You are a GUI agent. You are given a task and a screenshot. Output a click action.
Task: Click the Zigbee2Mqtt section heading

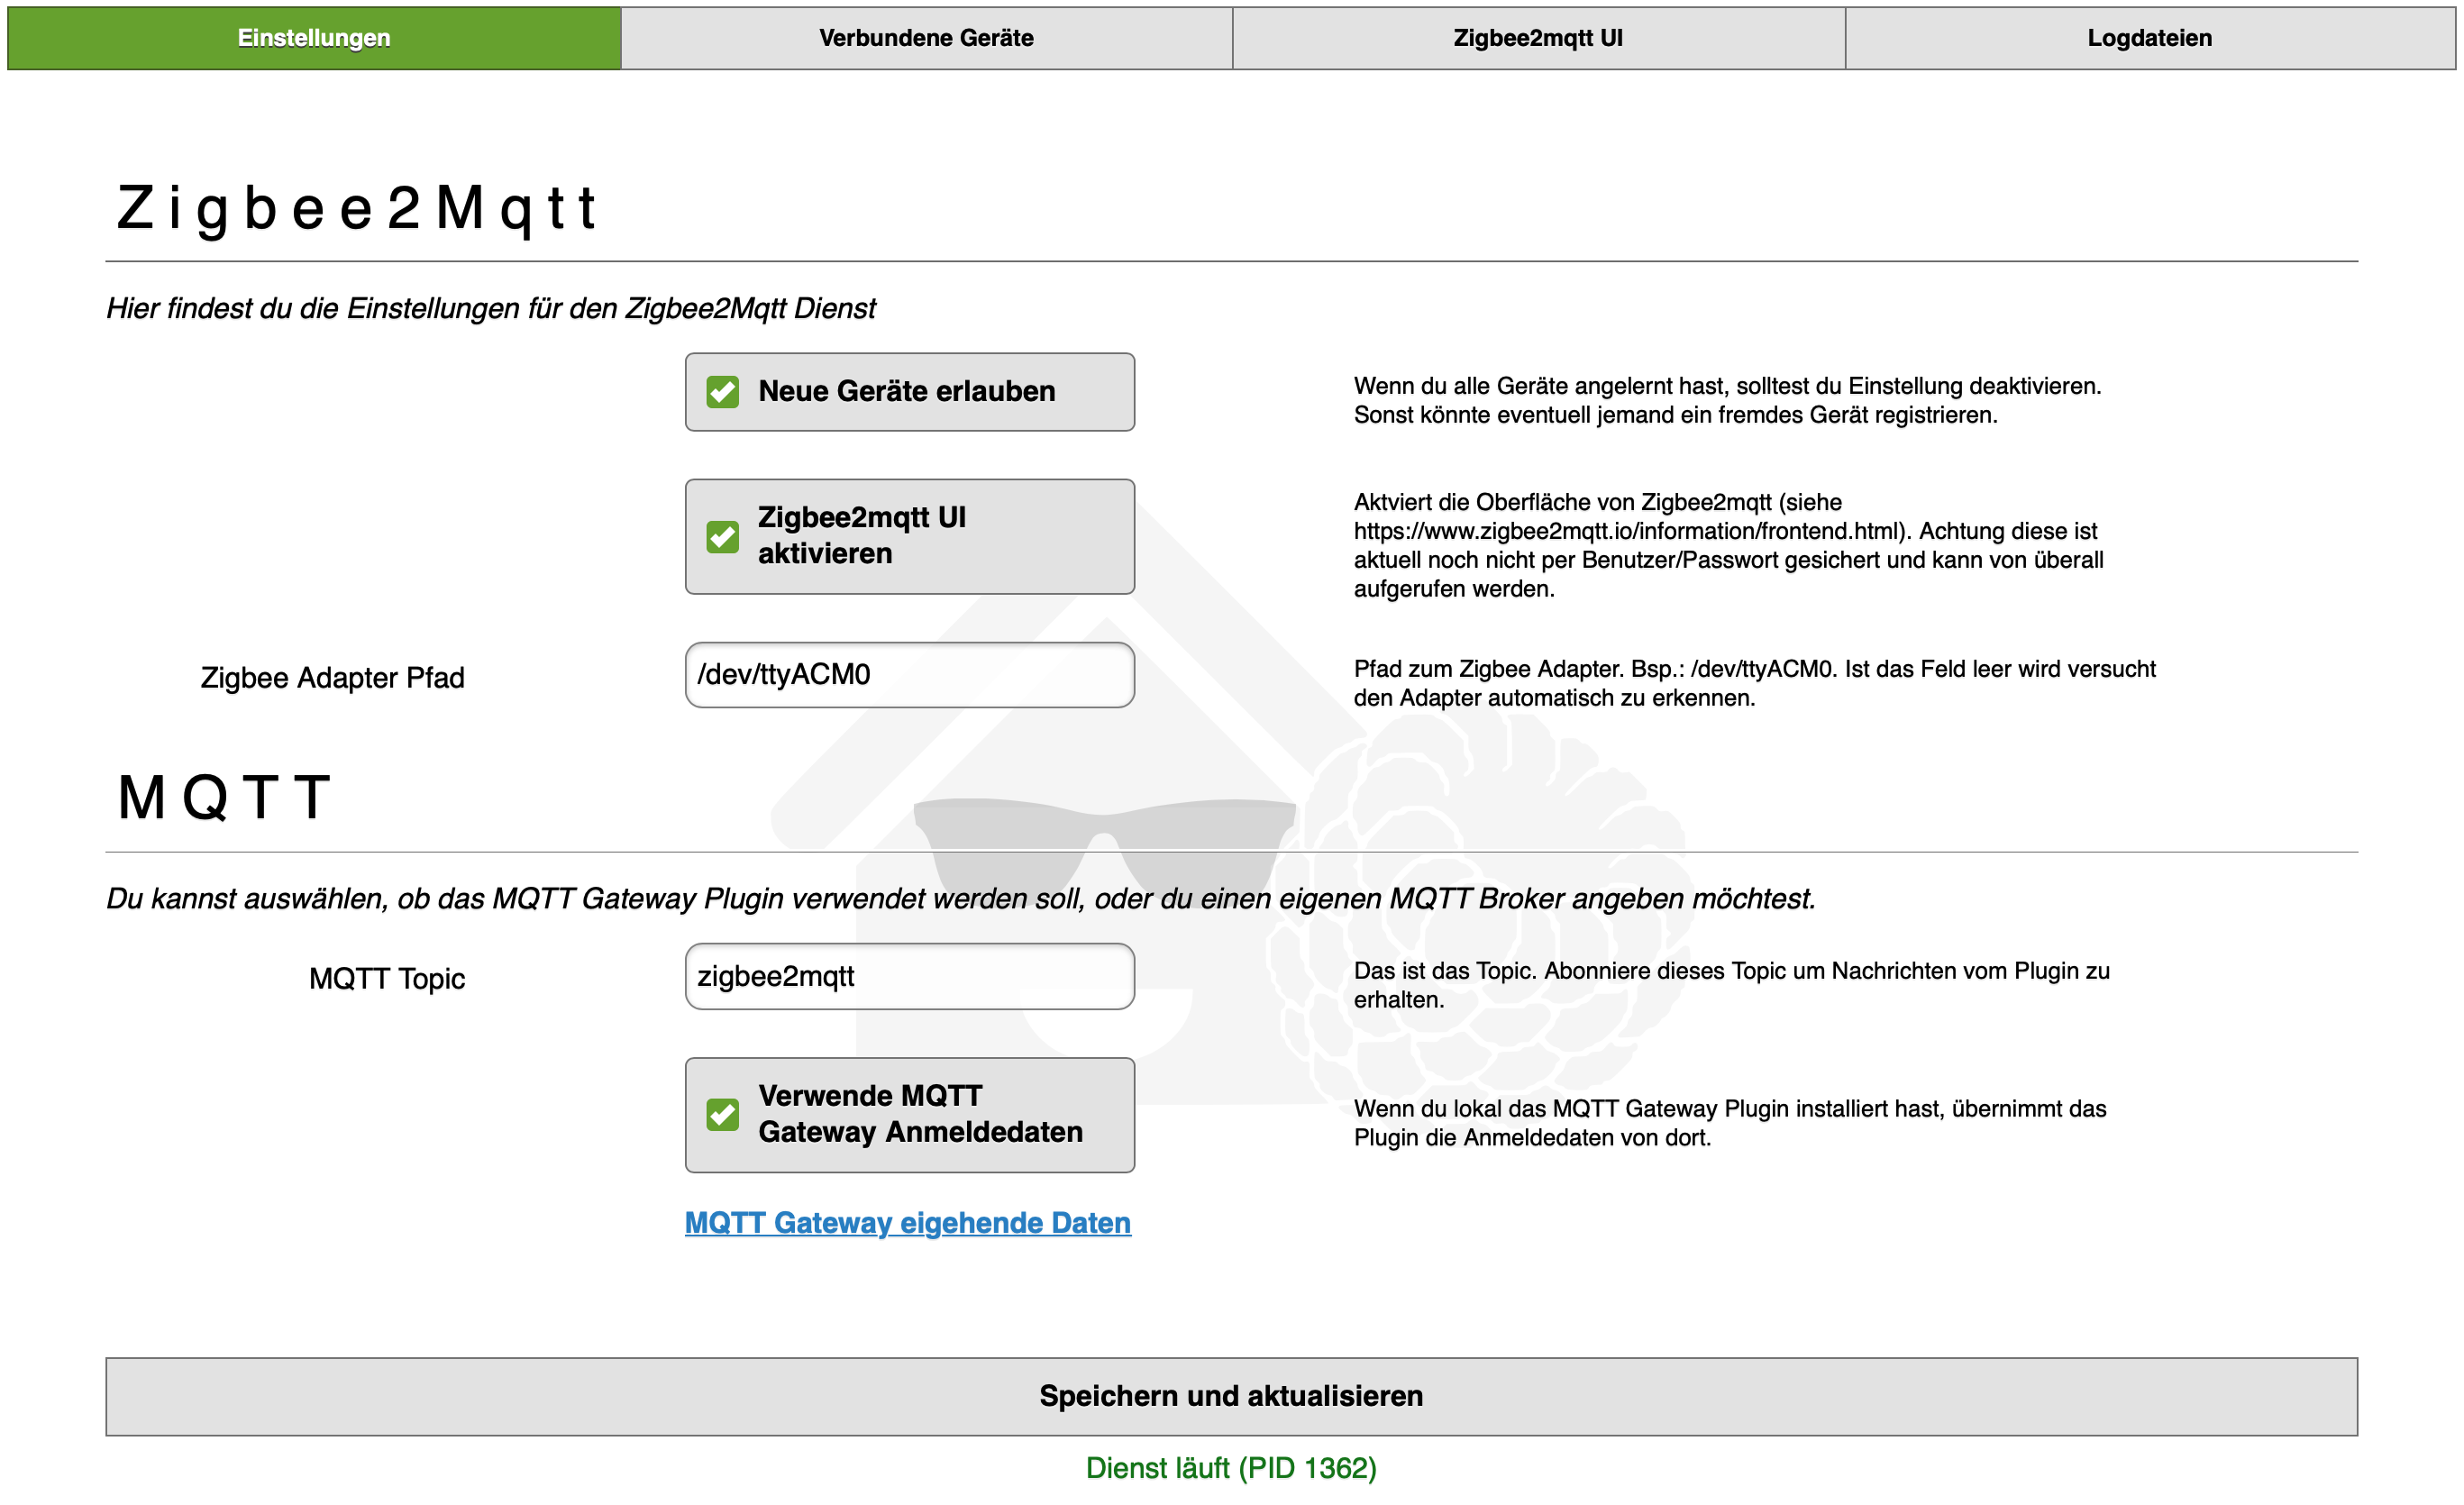357,208
